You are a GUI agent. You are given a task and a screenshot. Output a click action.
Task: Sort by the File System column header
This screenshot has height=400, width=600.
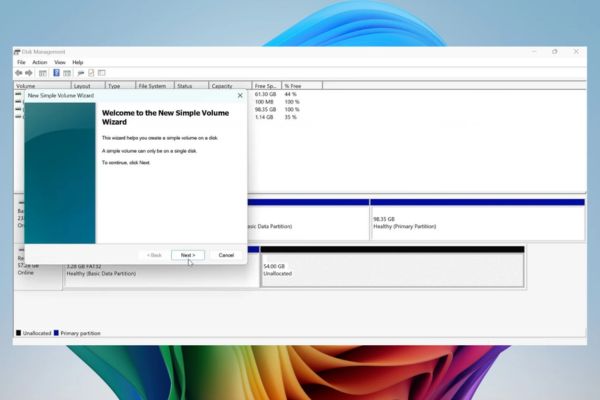point(153,86)
